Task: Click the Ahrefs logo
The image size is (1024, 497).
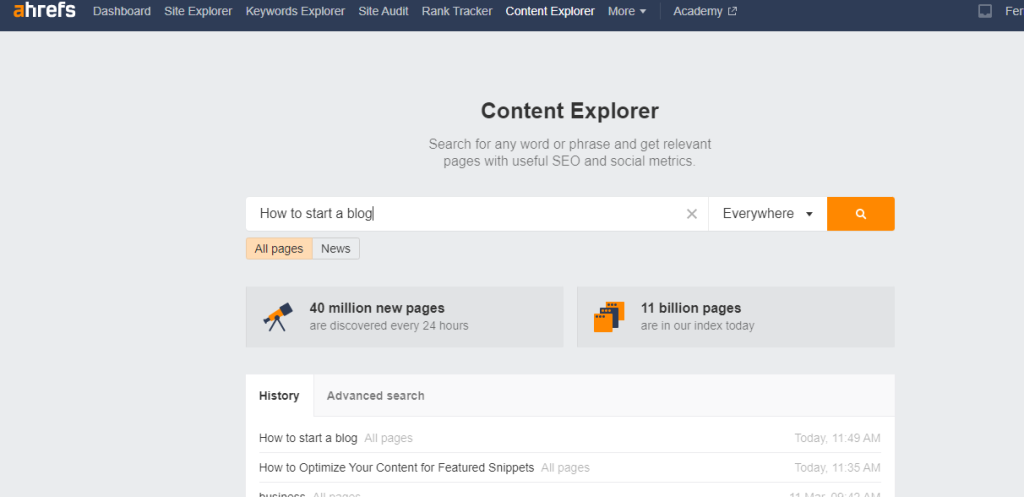Action: 44,10
